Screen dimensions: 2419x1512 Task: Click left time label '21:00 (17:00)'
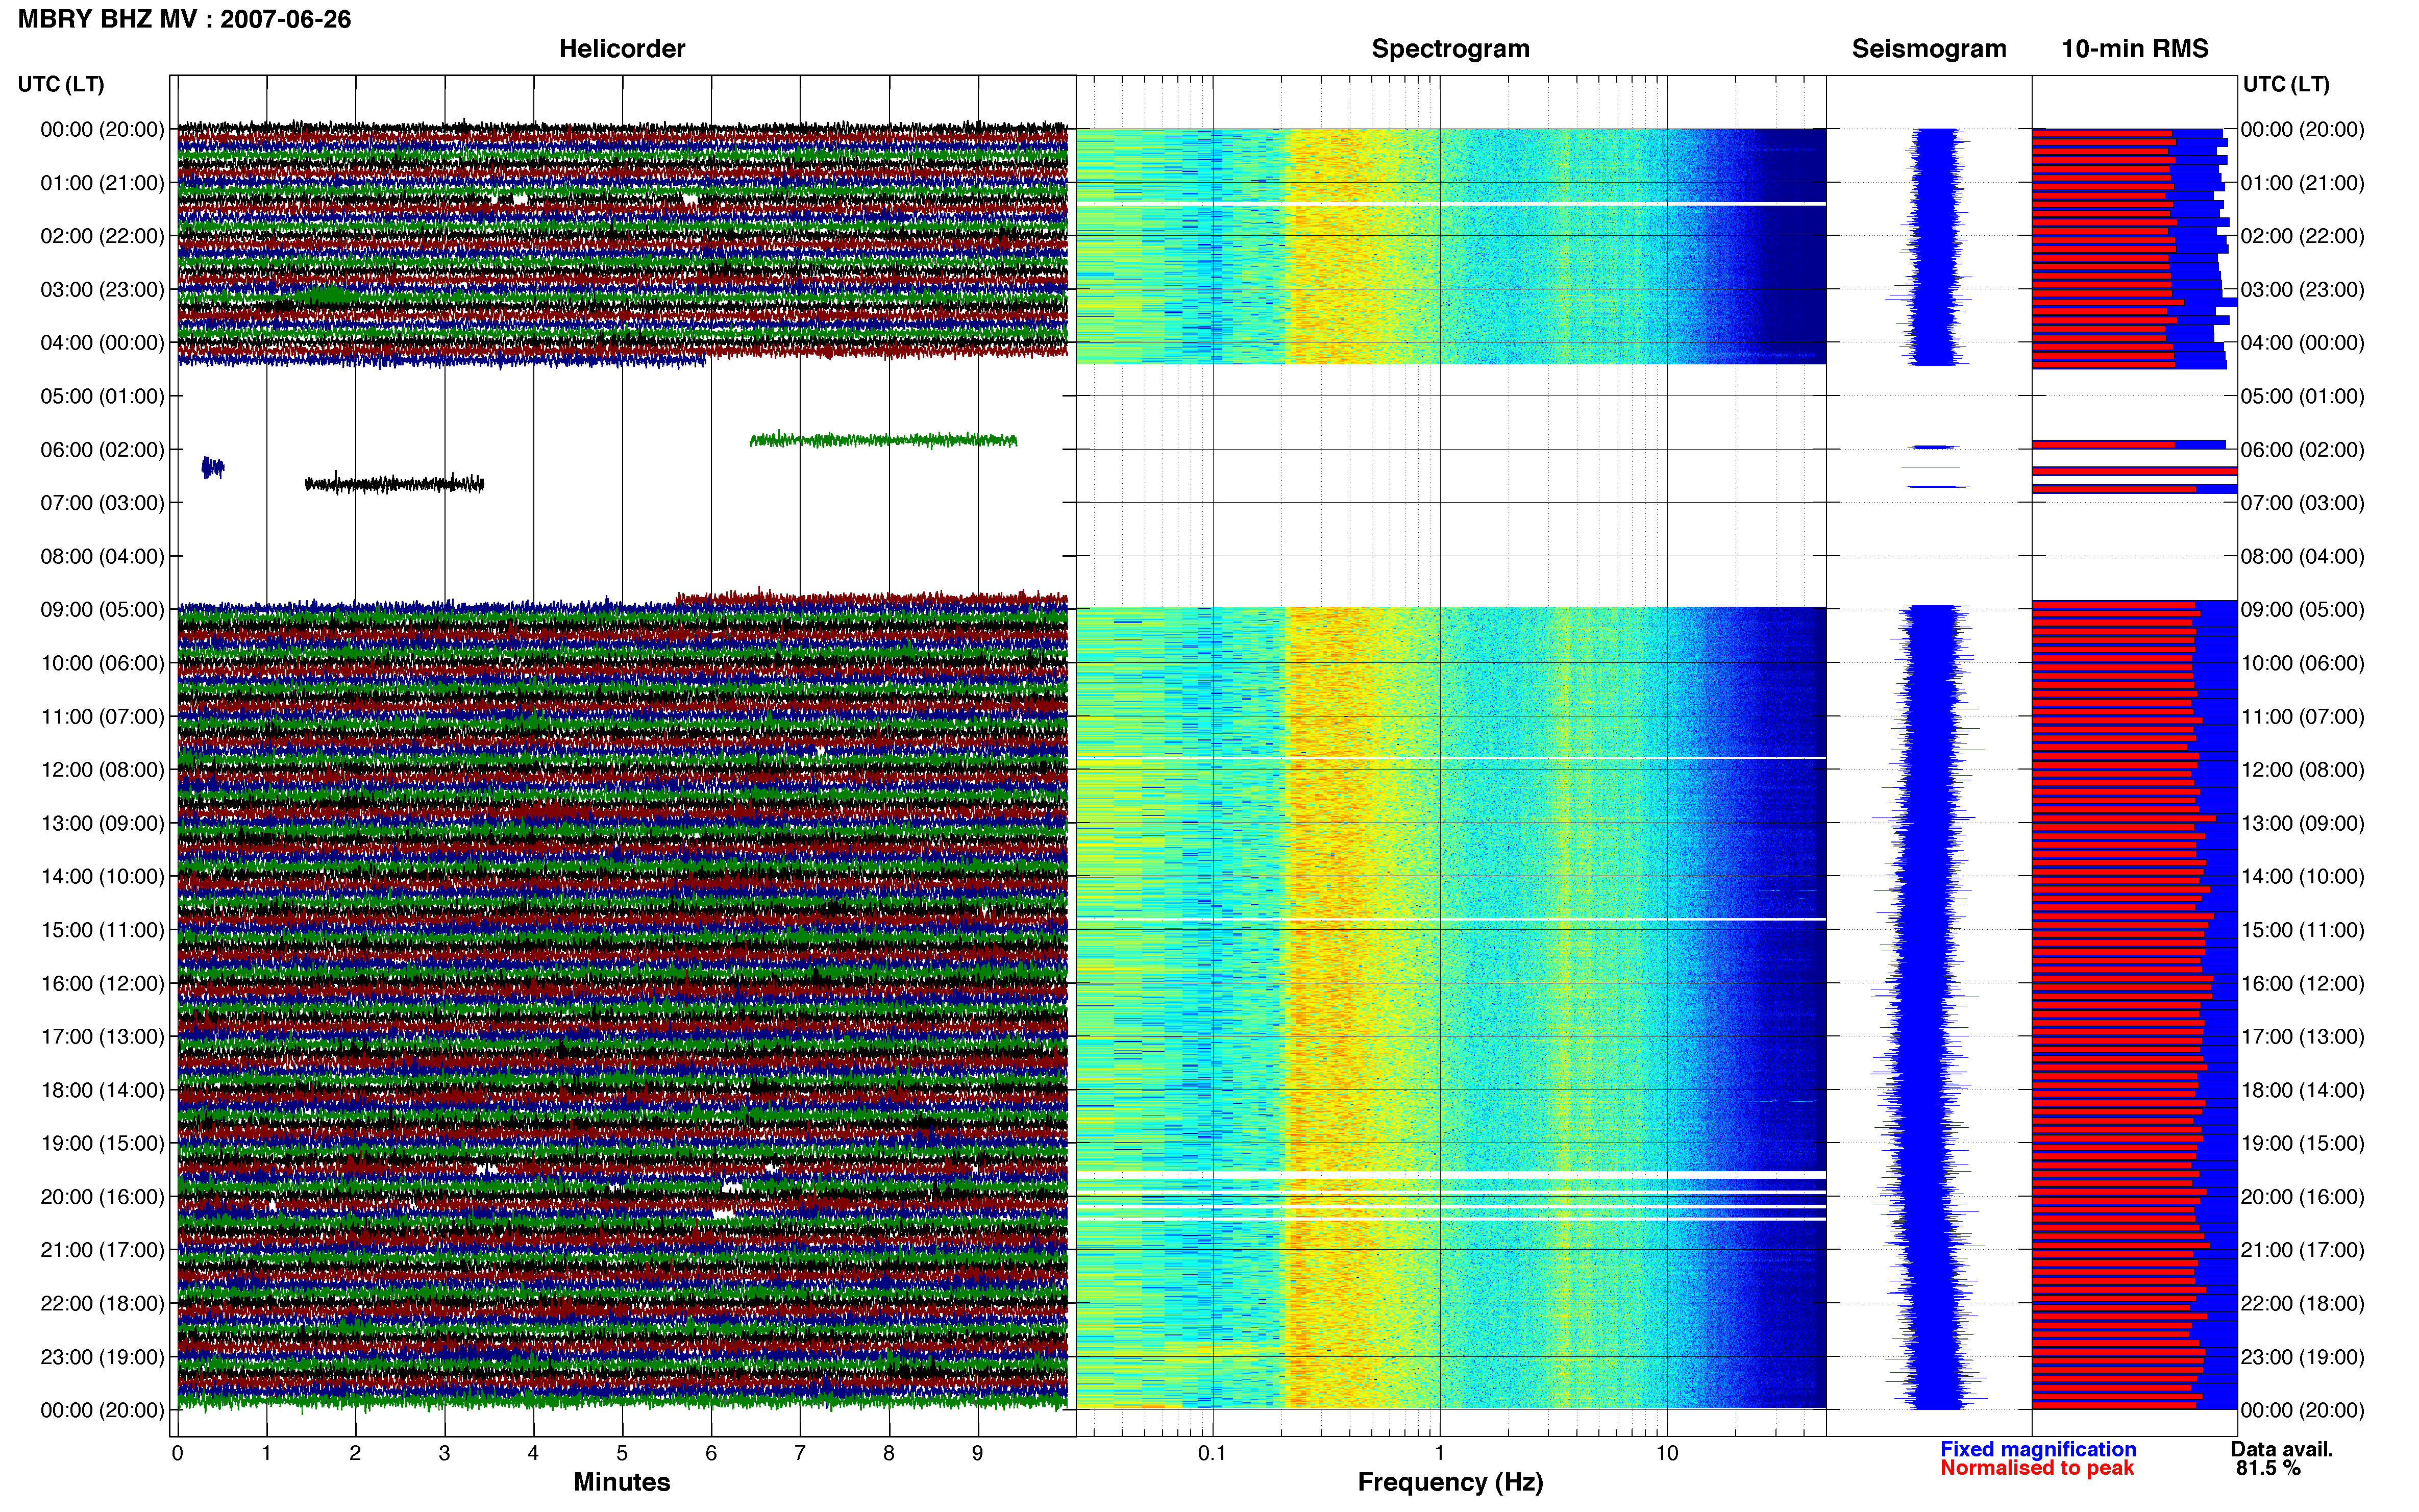coord(102,1250)
